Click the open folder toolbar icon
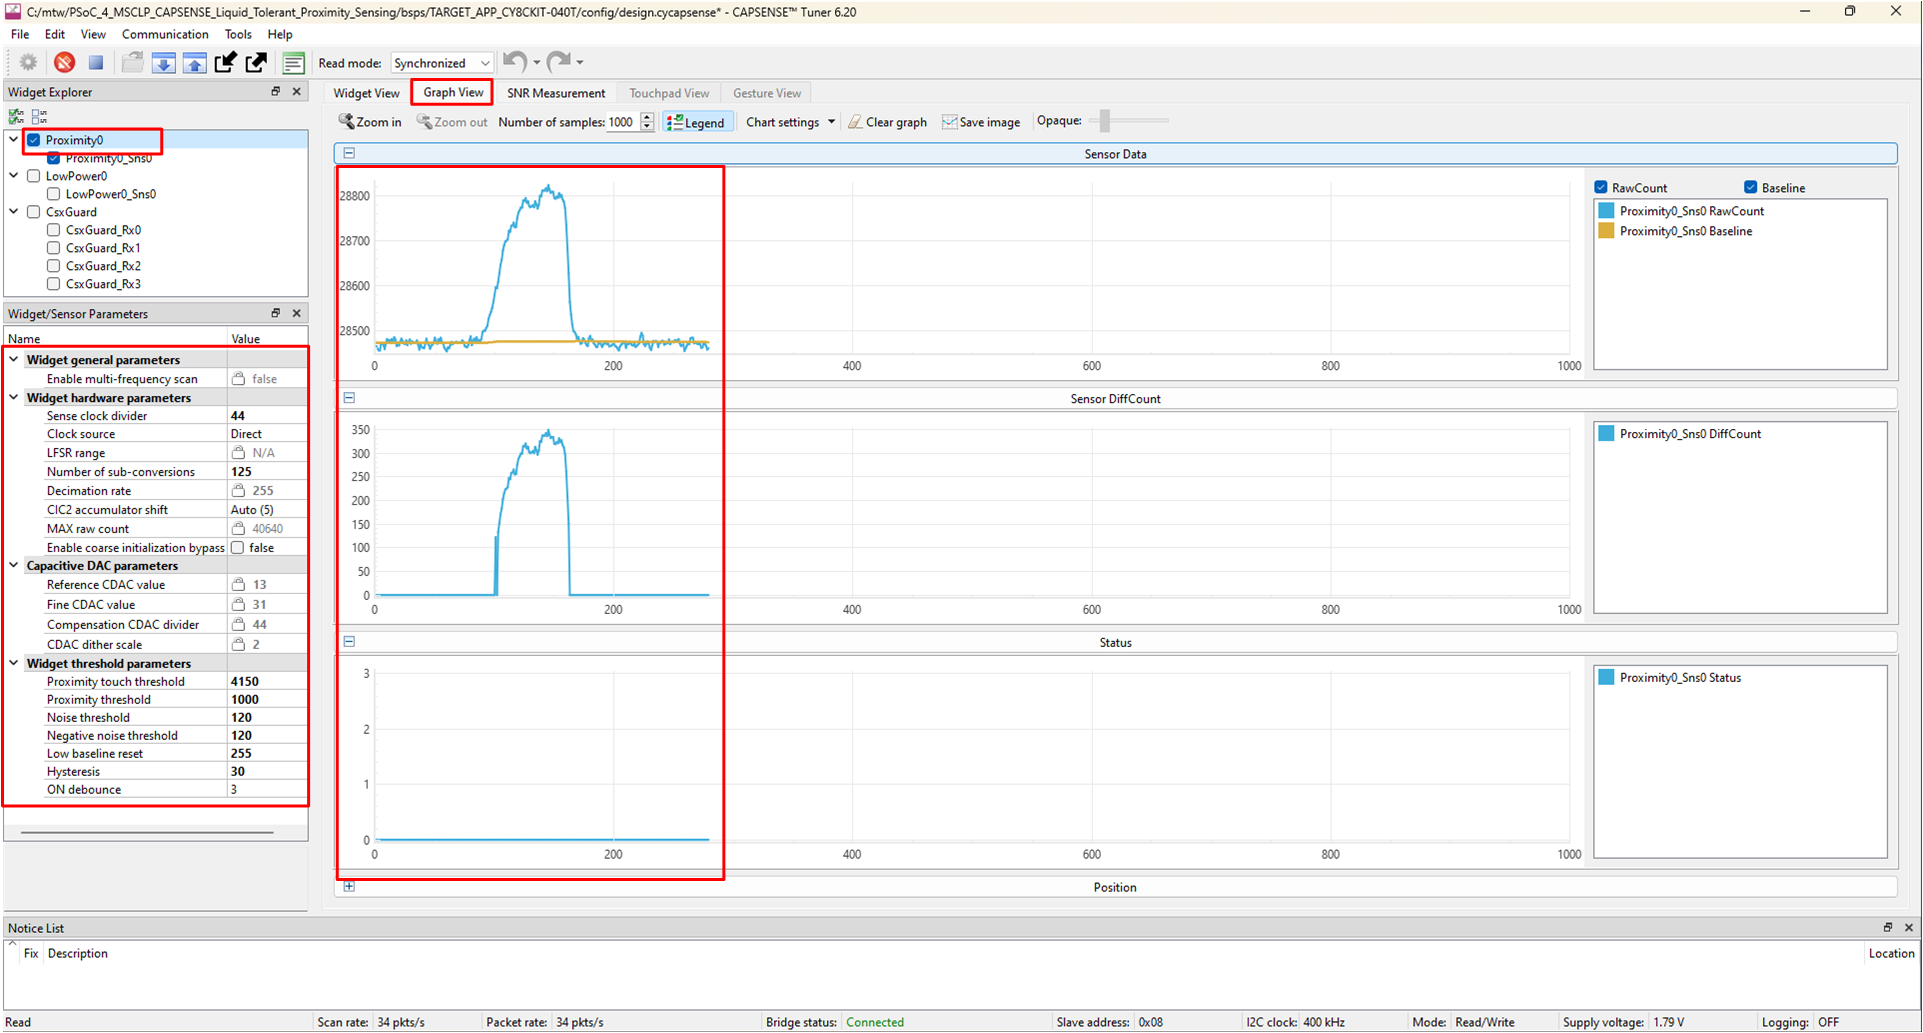1923x1033 pixels. click(132, 63)
